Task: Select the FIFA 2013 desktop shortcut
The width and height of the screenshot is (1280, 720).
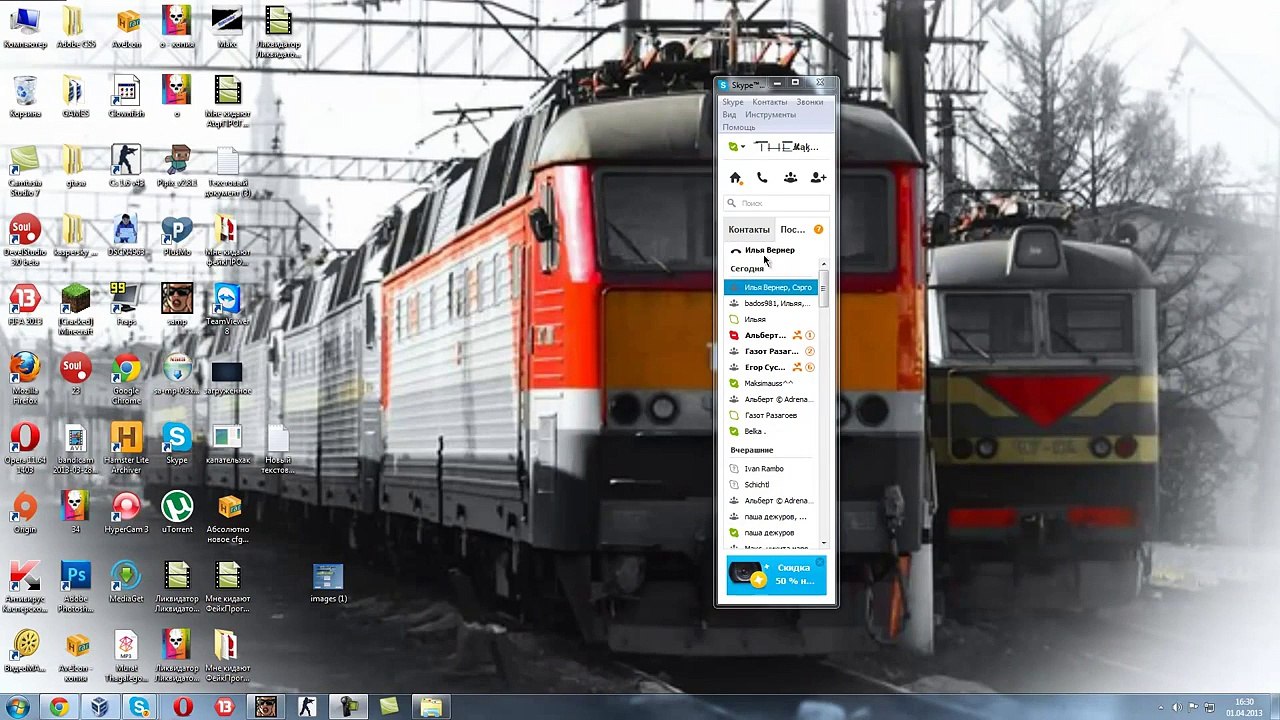Action: pyautogui.click(x=25, y=305)
